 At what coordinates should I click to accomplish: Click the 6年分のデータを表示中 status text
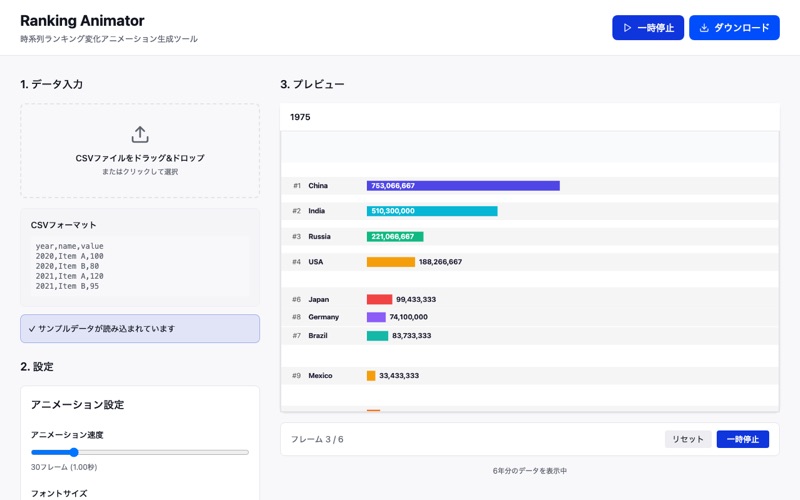click(x=530, y=470)
